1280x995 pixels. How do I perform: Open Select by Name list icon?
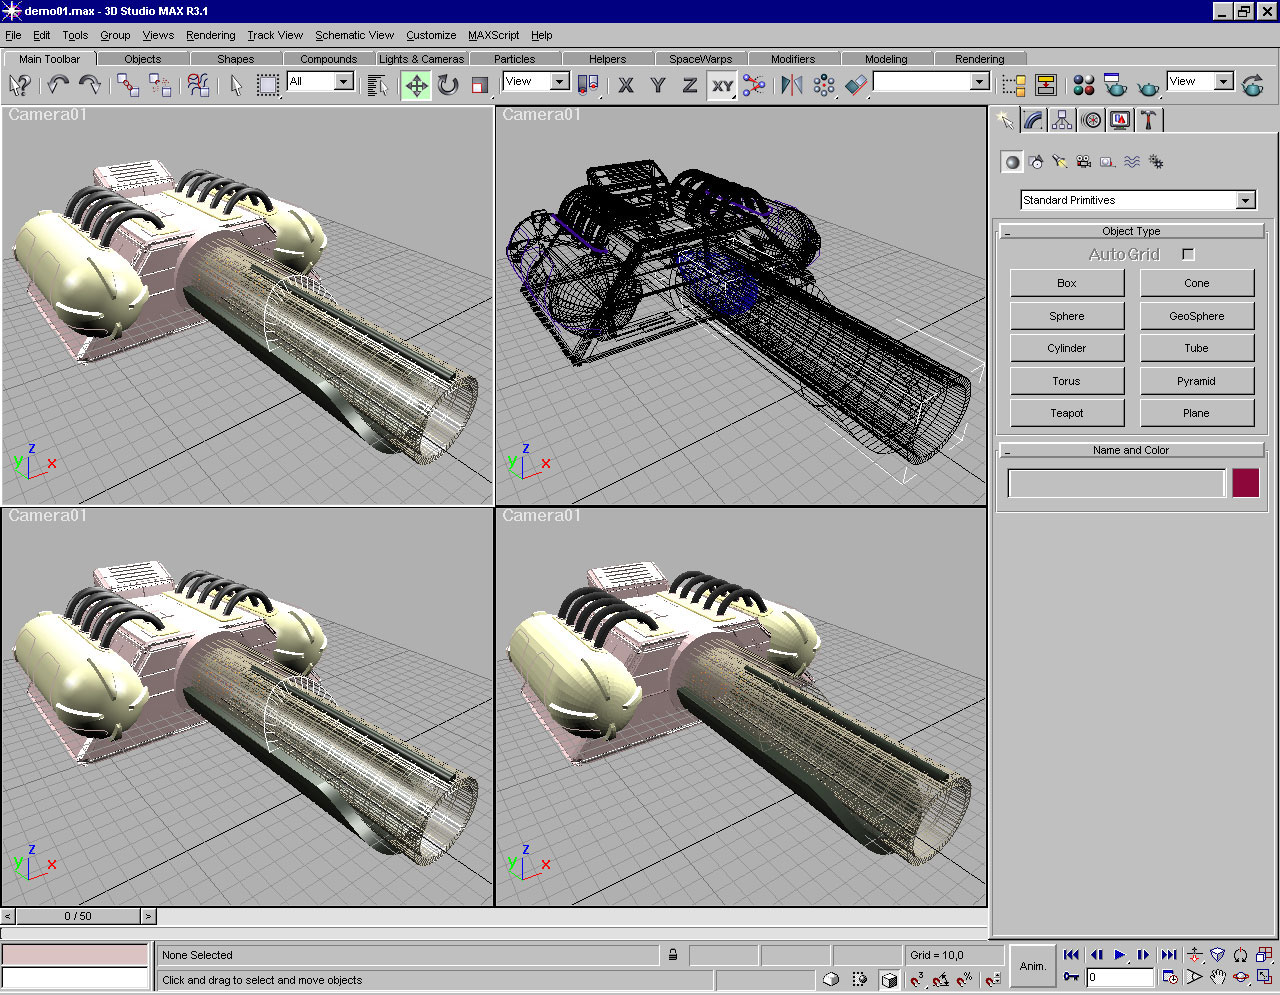point(377,86)
